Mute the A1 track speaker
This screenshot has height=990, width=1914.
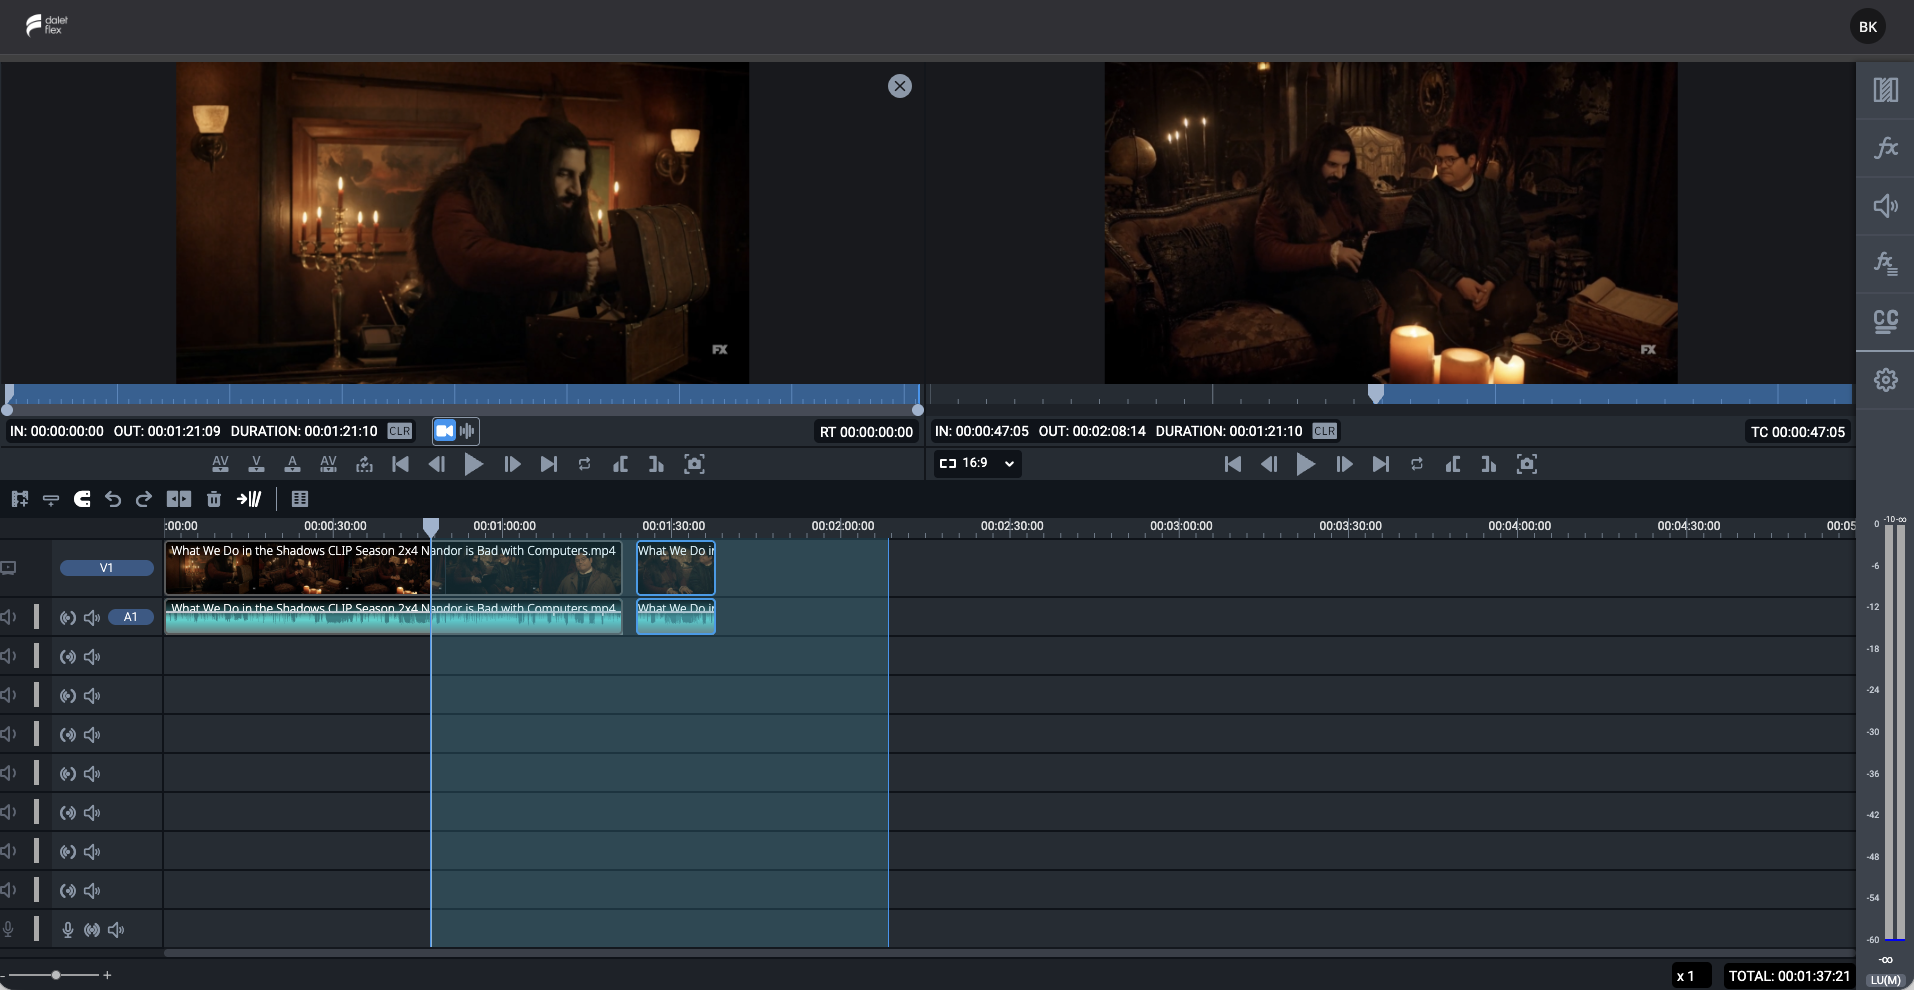pyautogui.click(x=92, y=618)
